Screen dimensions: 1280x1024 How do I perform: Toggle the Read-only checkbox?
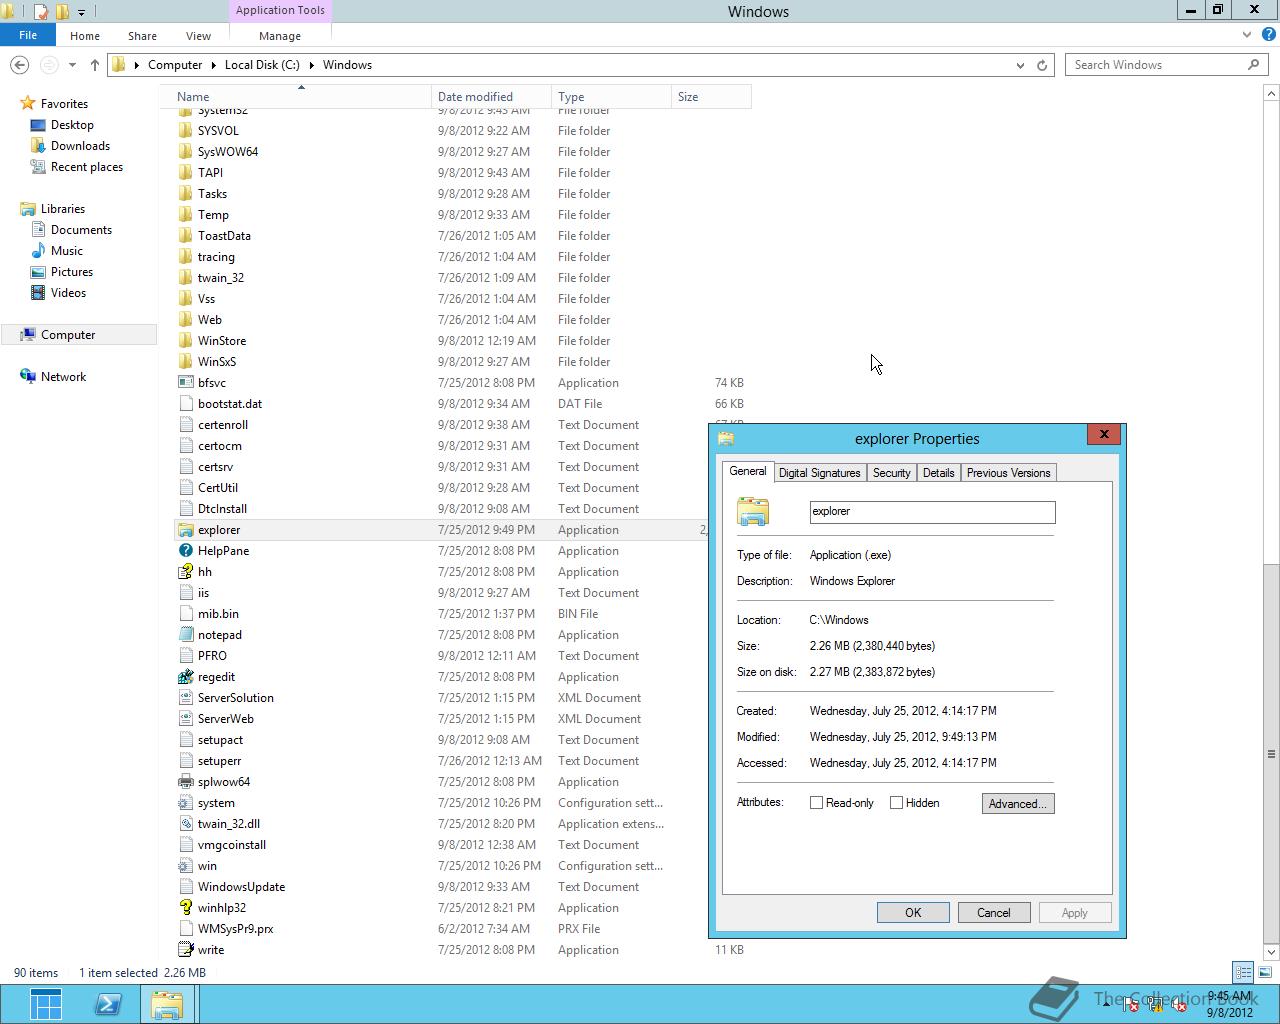pos(816,803)
